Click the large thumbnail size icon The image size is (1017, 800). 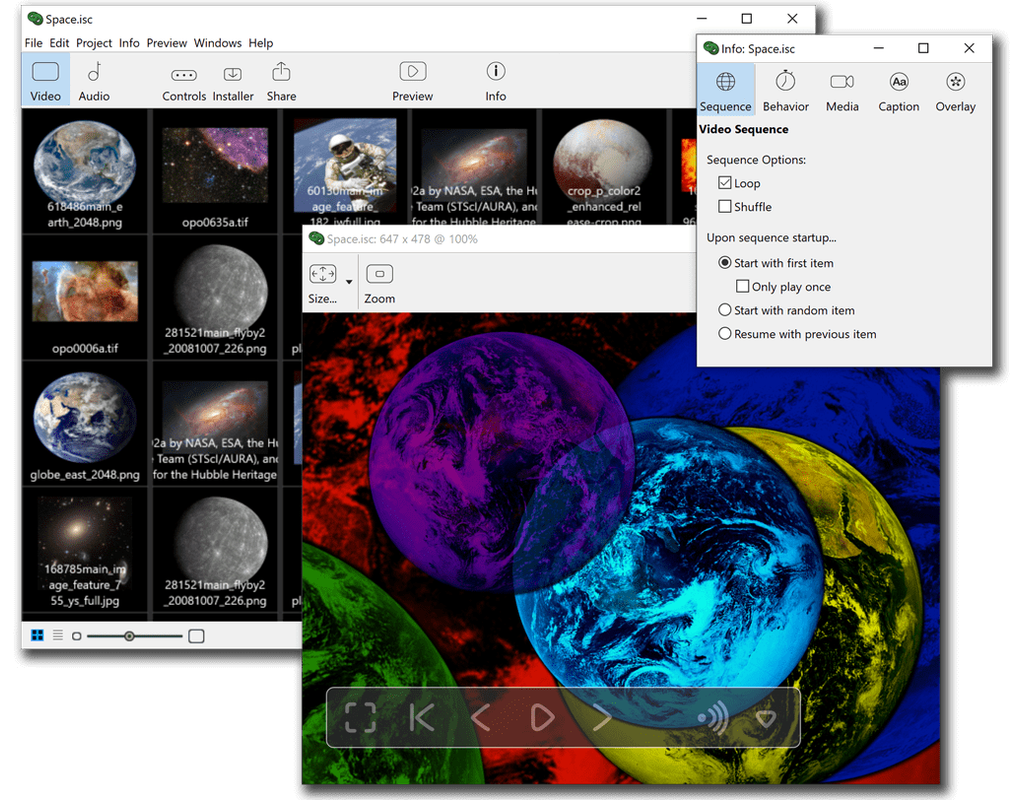(x=196, y=636)
